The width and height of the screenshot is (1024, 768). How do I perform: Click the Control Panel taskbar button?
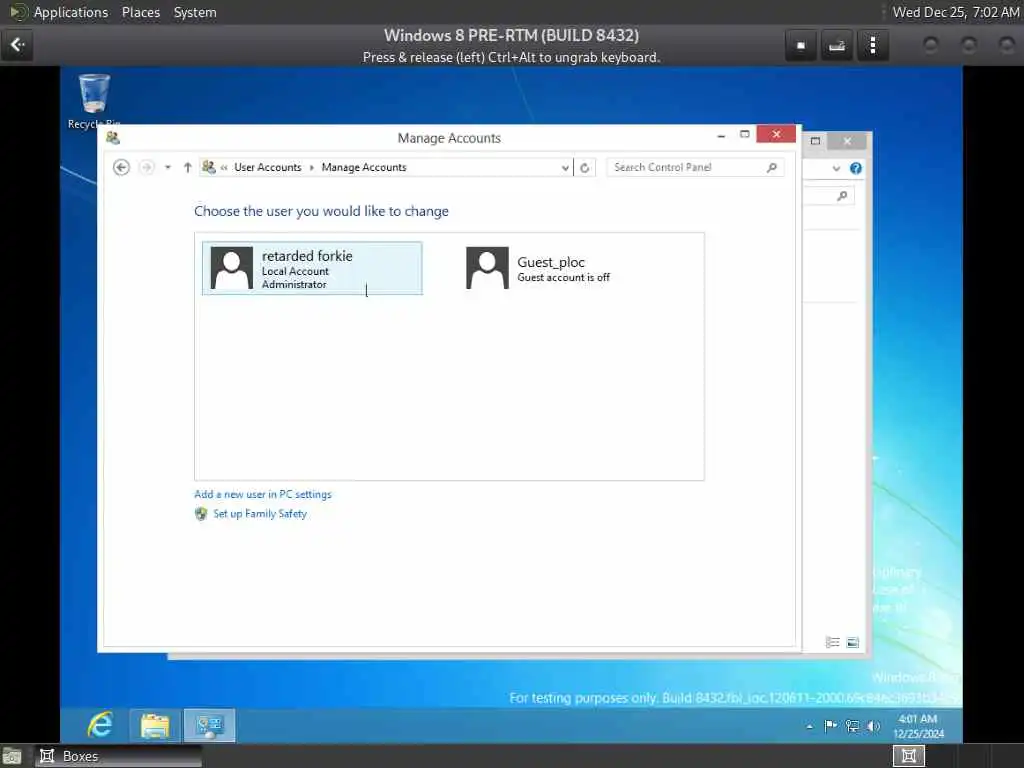[210, 725]
